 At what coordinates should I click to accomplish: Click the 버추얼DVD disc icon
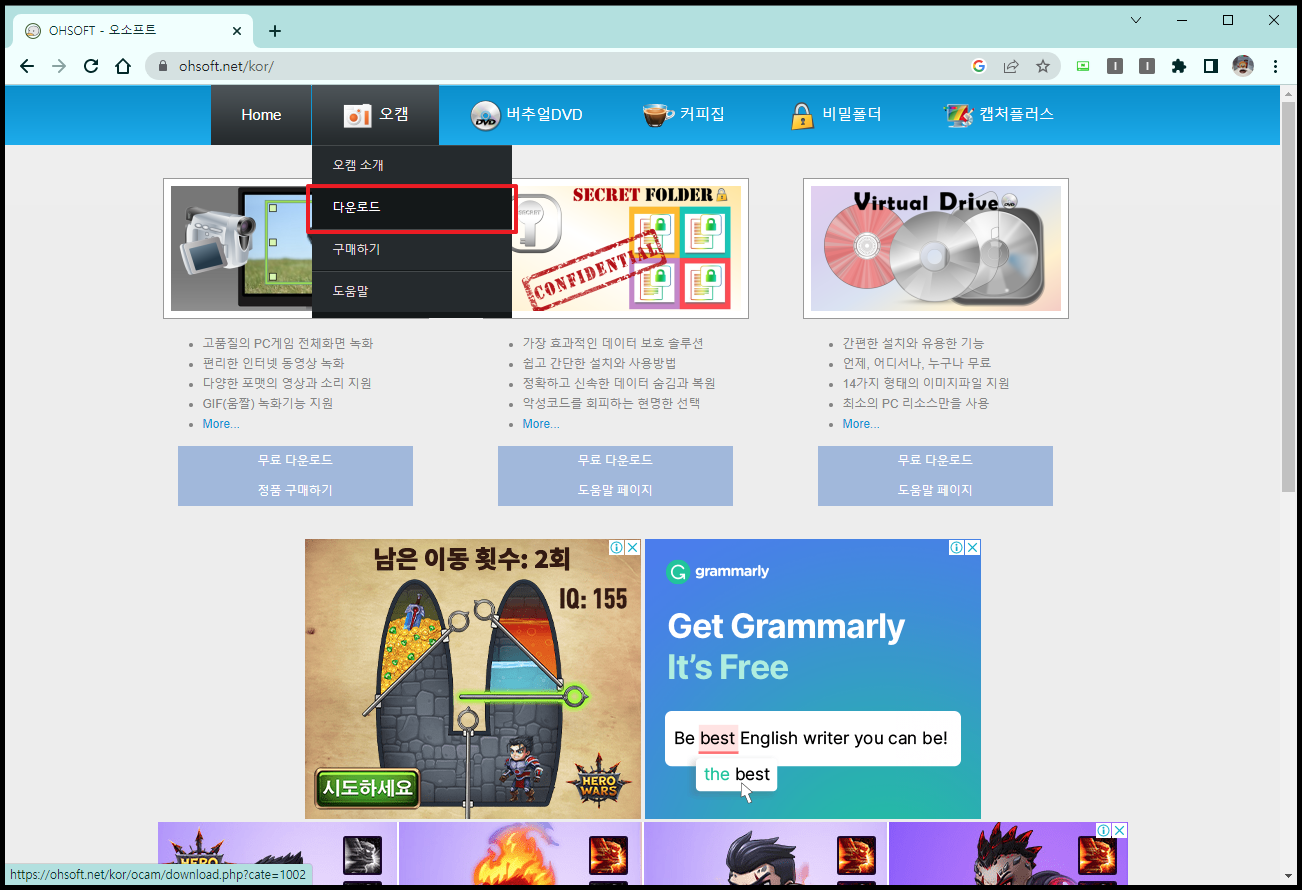tap(485, 115)
